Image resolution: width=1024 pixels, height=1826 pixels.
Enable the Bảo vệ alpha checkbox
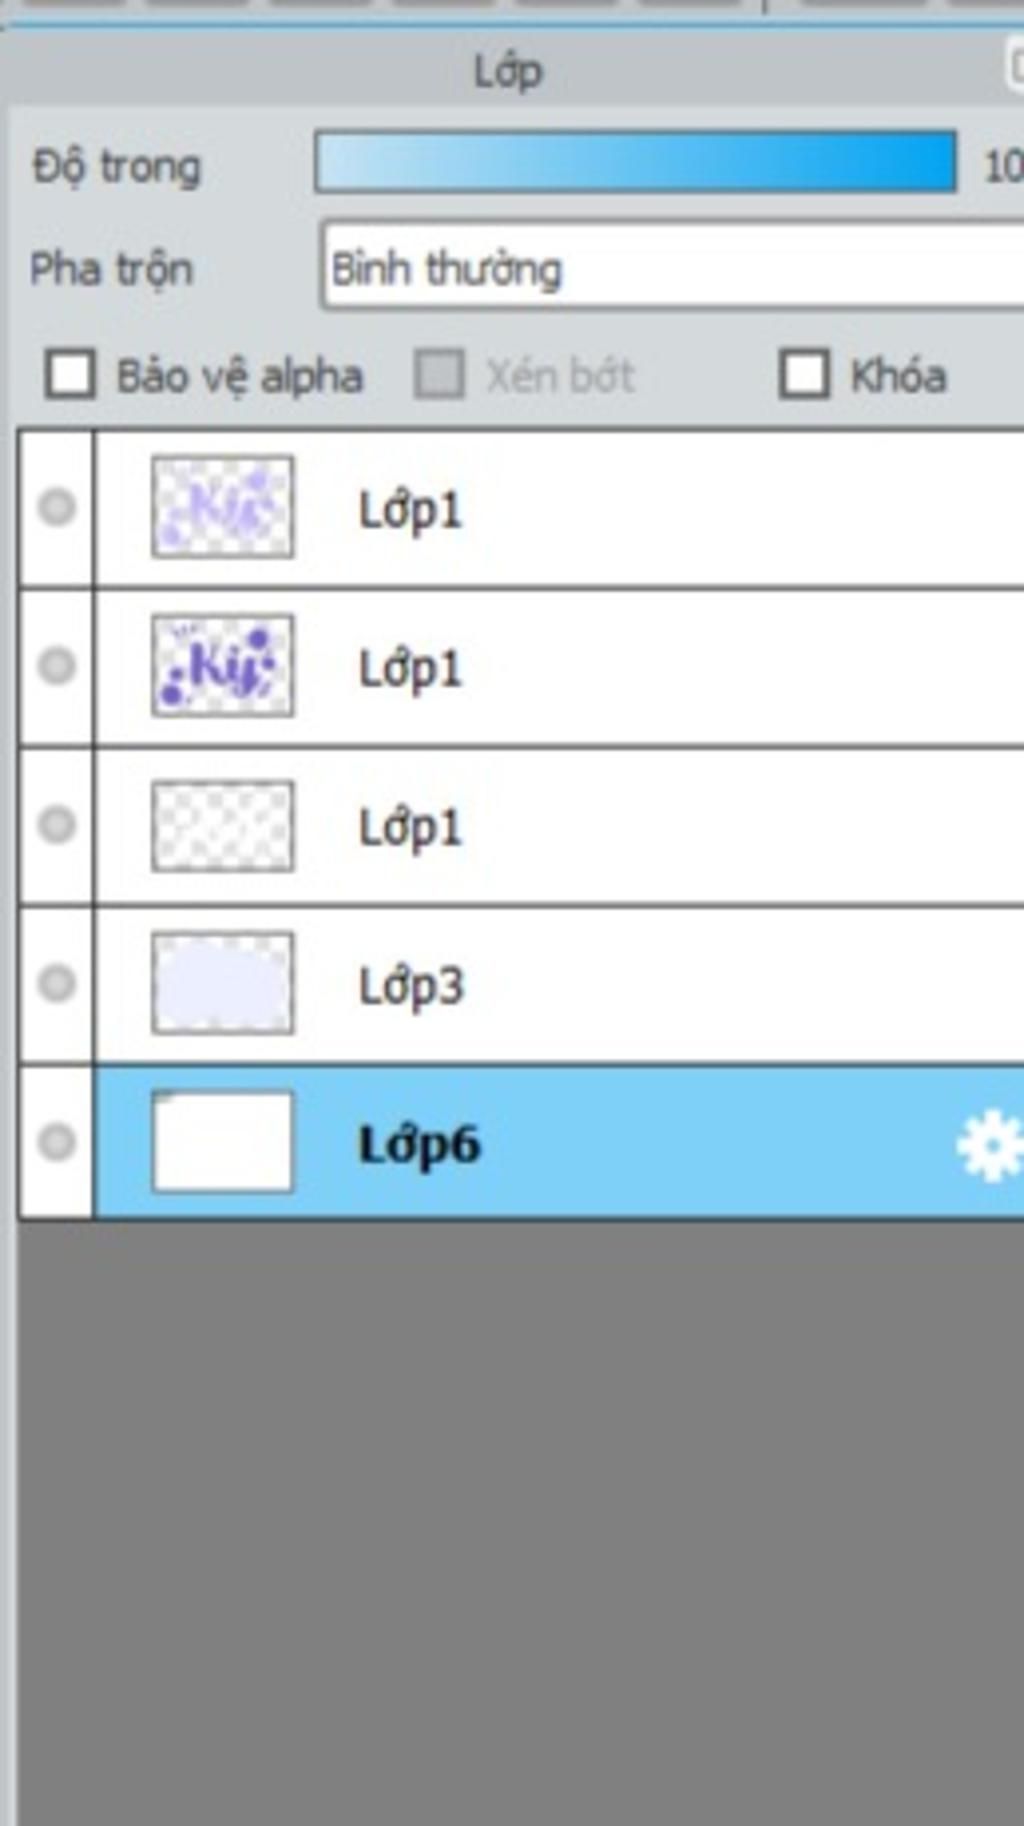70,374
